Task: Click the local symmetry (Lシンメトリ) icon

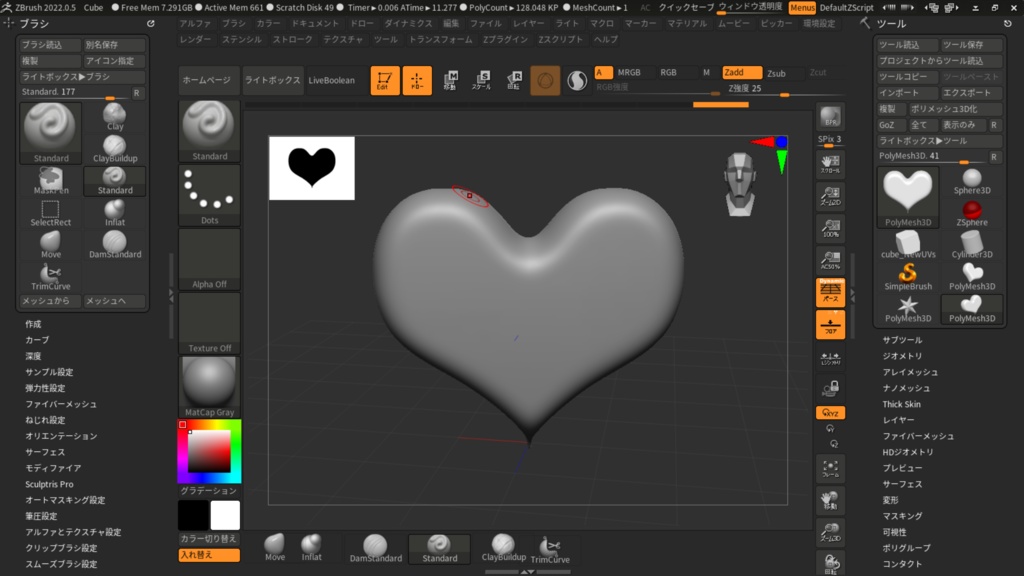Action: [x=830, y=358]
